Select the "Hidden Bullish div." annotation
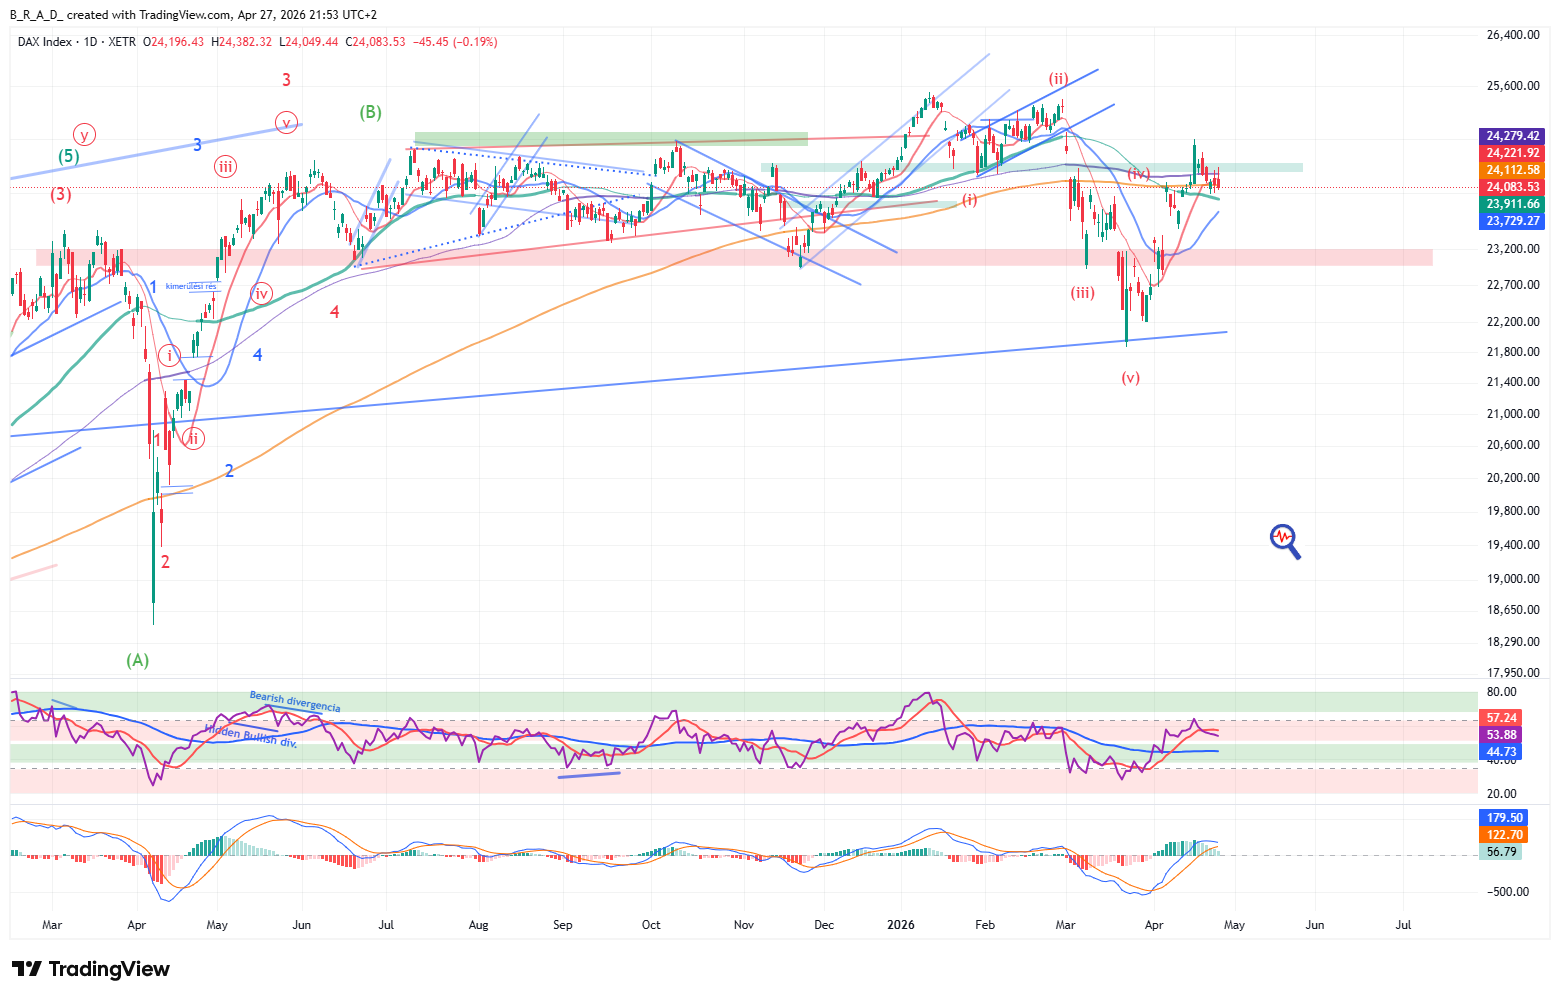The width and height of the screenshot is (1560, 999). (x=250, y=735)
